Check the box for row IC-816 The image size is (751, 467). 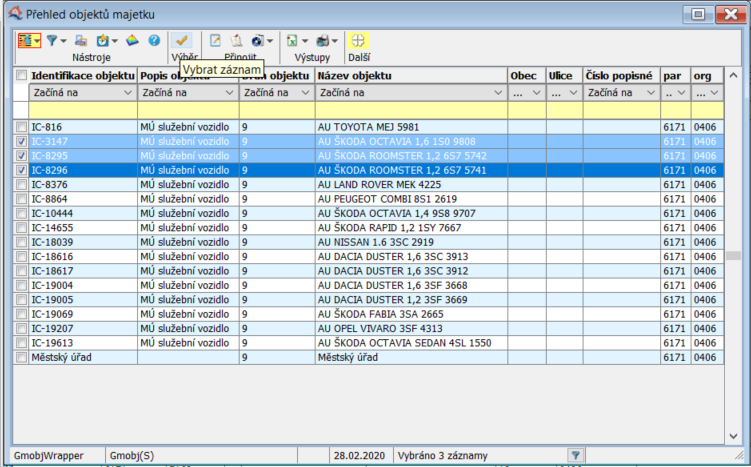tap(21, 128)
